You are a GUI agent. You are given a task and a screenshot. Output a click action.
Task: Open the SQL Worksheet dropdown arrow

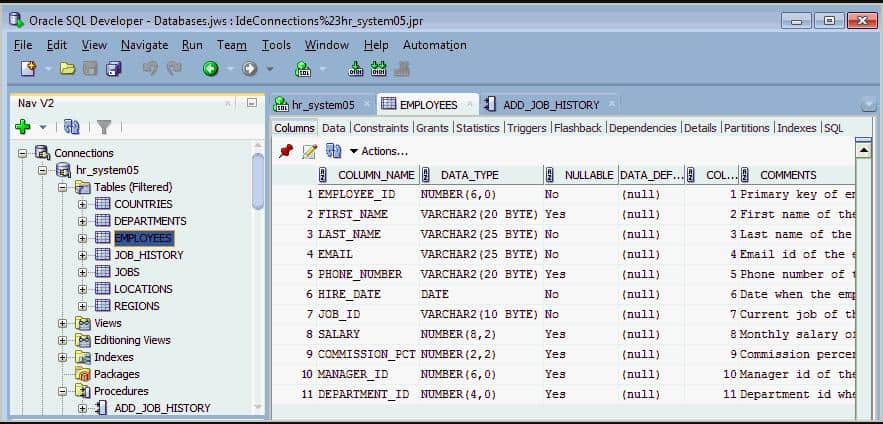[x=323, y=69]
